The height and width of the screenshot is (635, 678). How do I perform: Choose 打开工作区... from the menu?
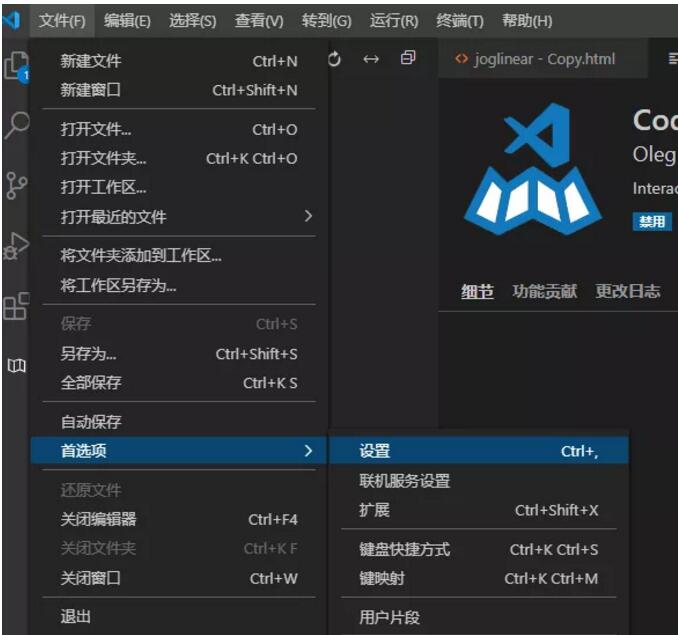click(x=179, y=187)
